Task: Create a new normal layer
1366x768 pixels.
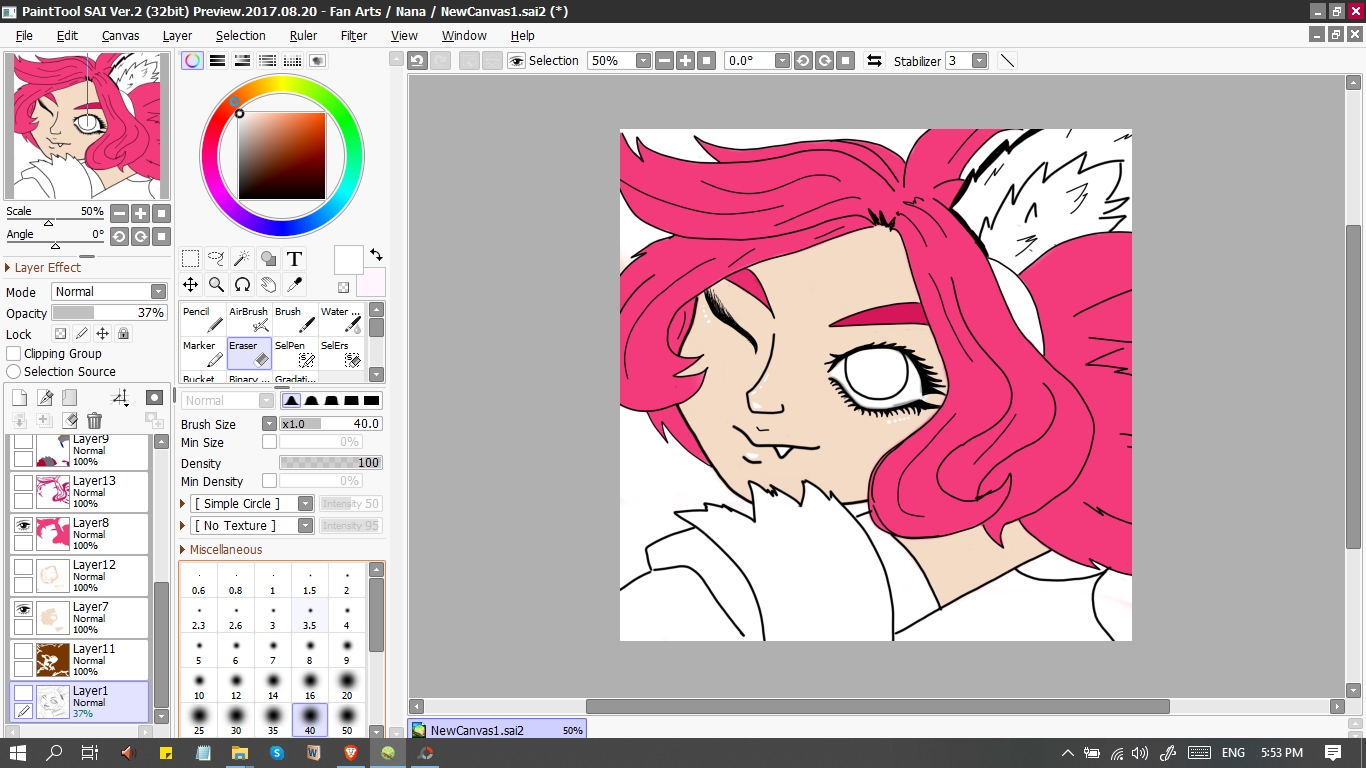Action: coord(20,398)
